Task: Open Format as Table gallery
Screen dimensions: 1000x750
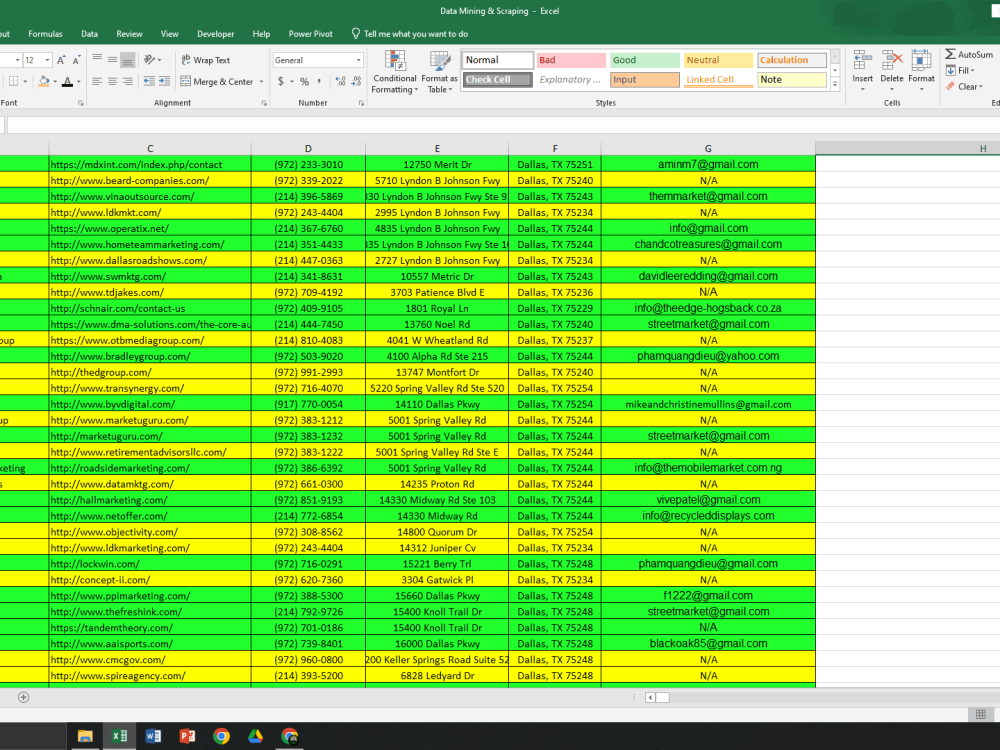Action: pos(439,72)
